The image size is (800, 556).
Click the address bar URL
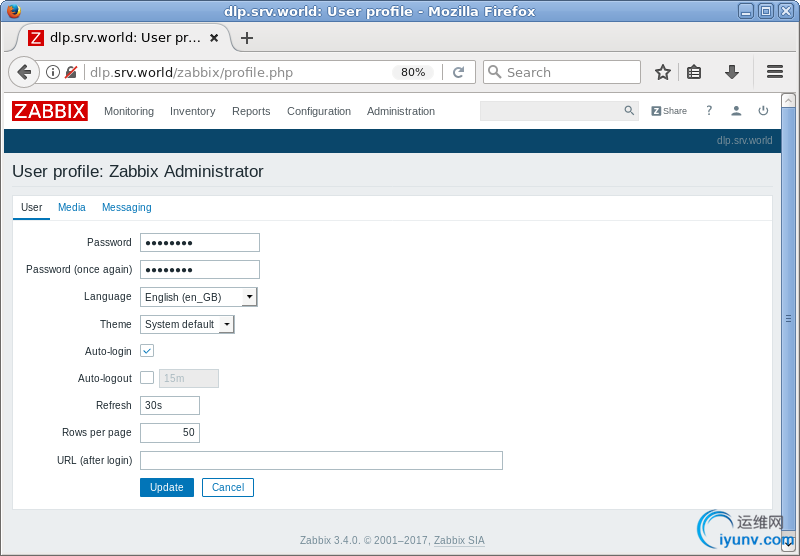pos(191,72)
